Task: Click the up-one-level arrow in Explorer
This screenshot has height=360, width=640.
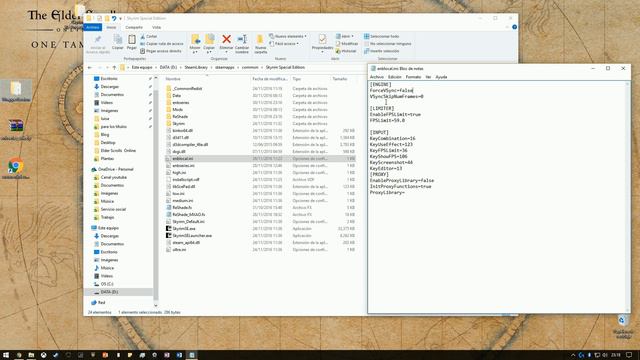Action: [114, 67]
